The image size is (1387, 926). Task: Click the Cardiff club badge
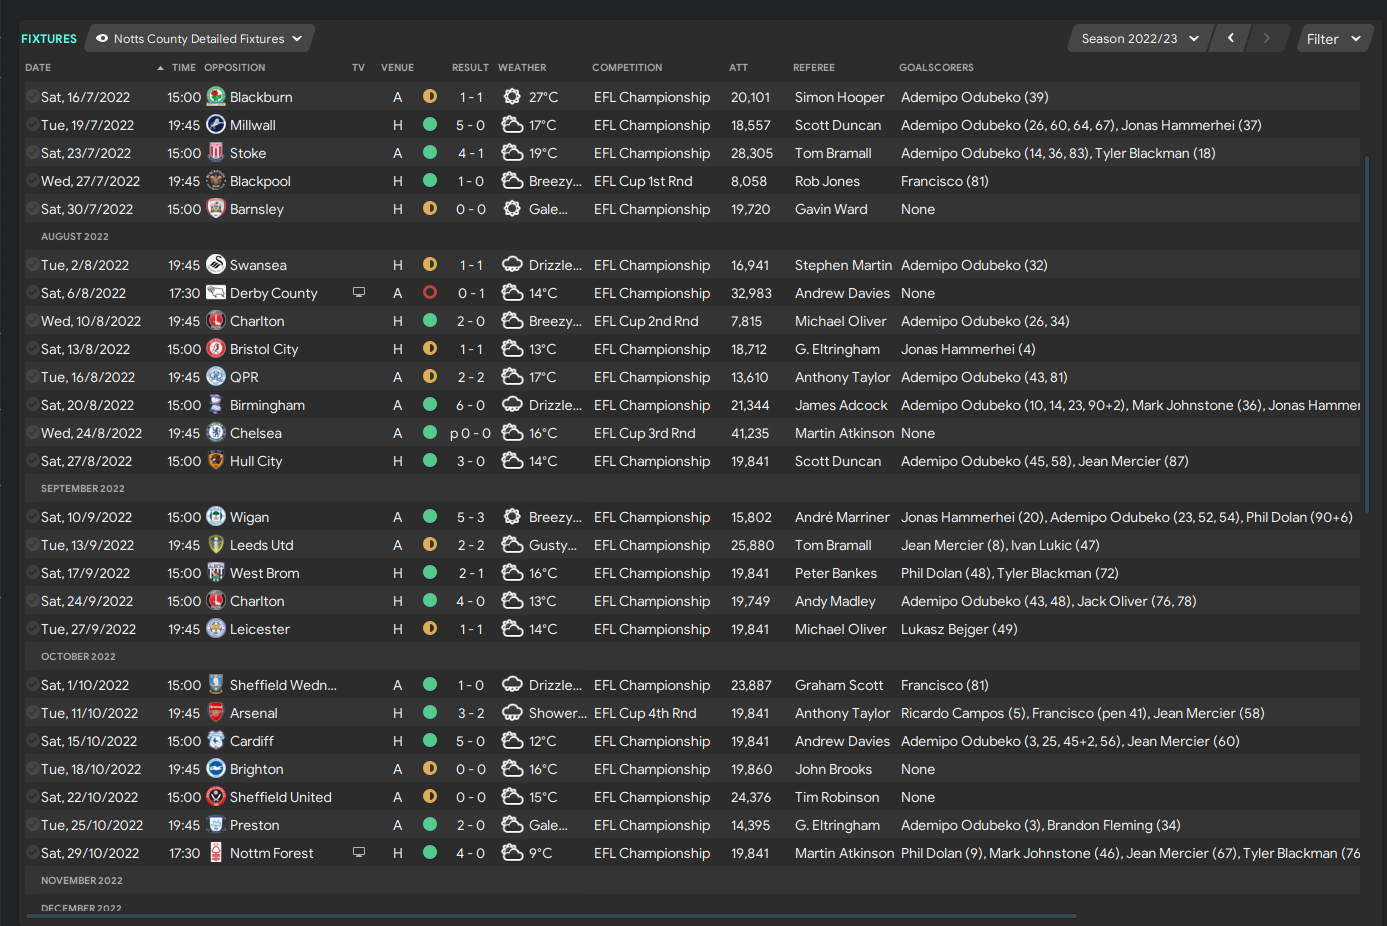click(x=215, y=741)
